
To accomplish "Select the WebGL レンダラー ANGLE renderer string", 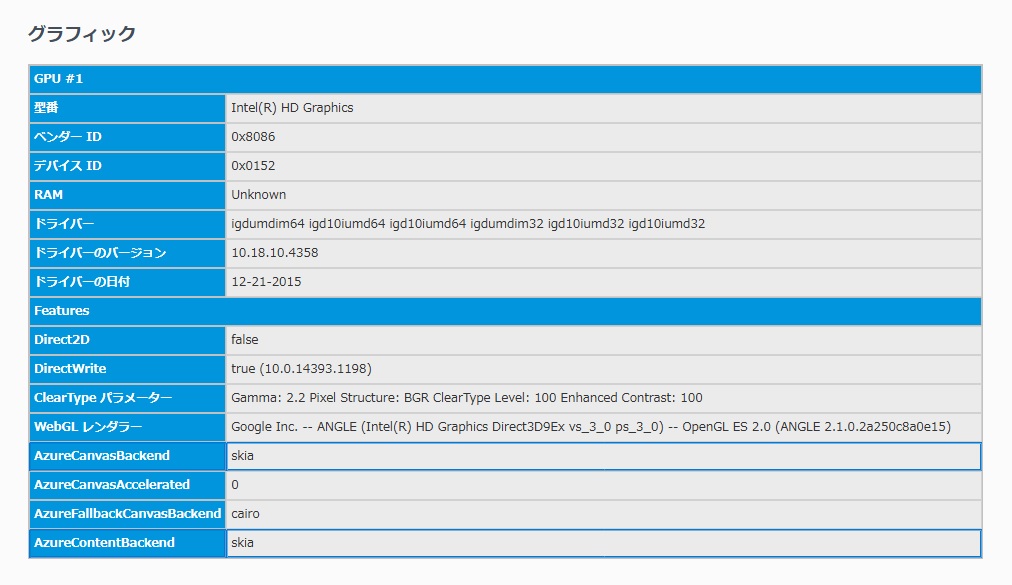I will 590,427.
